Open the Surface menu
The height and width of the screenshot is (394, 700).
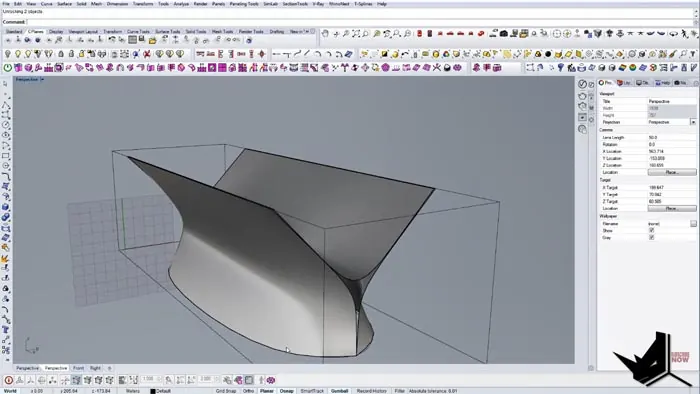click(x=64, y=4)
